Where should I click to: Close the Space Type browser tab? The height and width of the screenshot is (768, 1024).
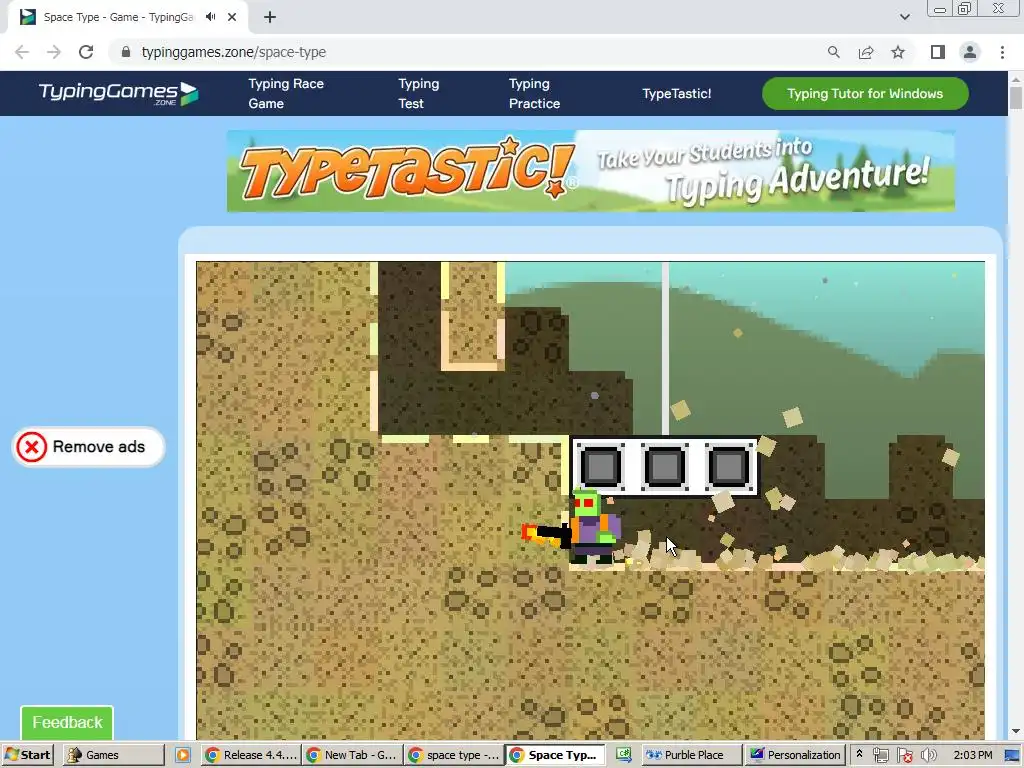point(232,17)
